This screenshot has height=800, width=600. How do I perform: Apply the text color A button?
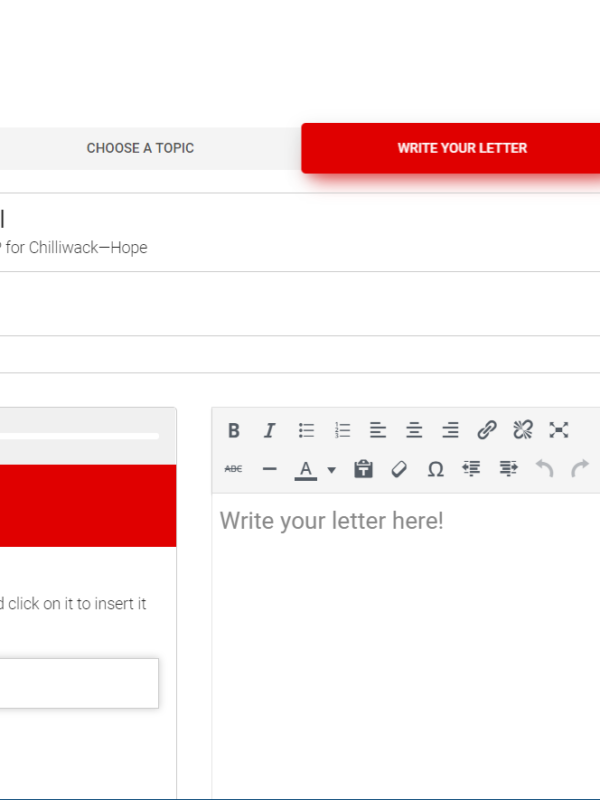[306, 468]
